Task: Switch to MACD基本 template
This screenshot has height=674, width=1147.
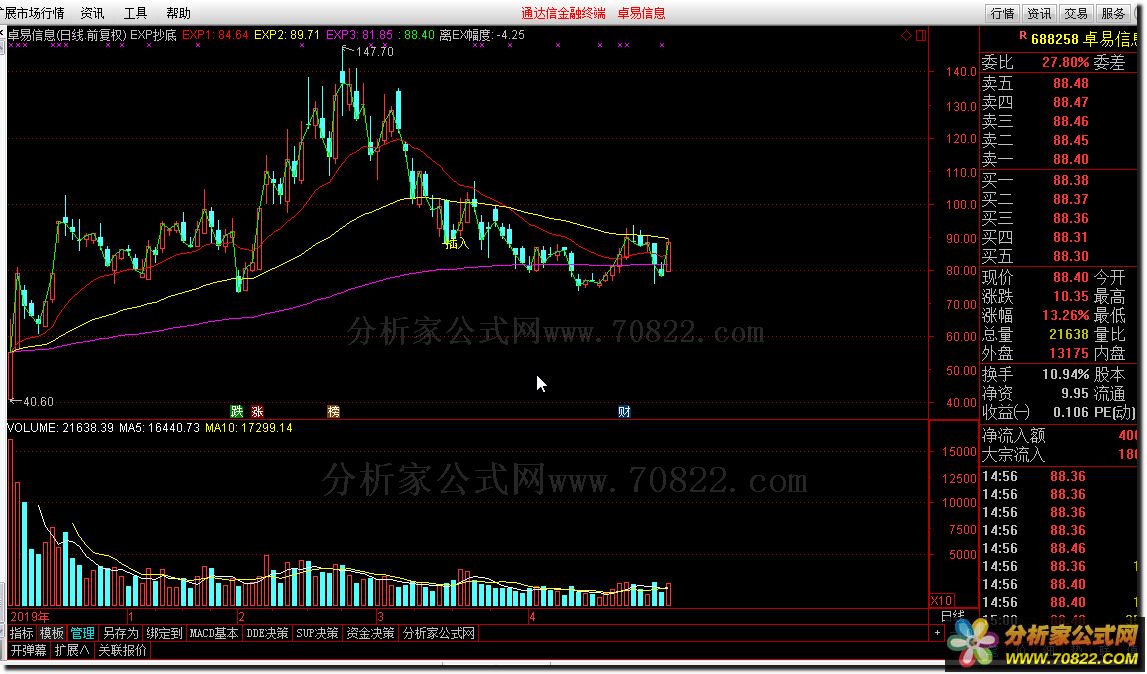Action: (214, 633)
